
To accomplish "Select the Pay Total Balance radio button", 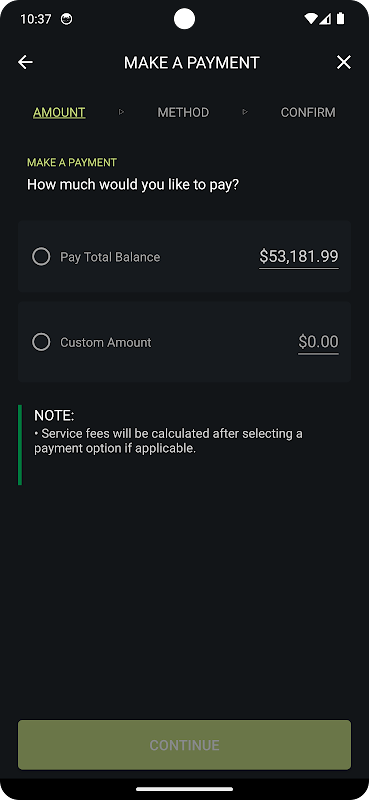I will 41,257.
